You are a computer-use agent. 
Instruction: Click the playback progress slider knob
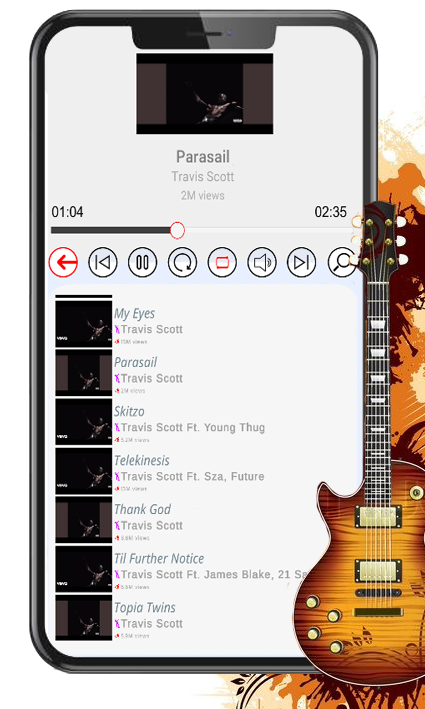coord(177,230)
